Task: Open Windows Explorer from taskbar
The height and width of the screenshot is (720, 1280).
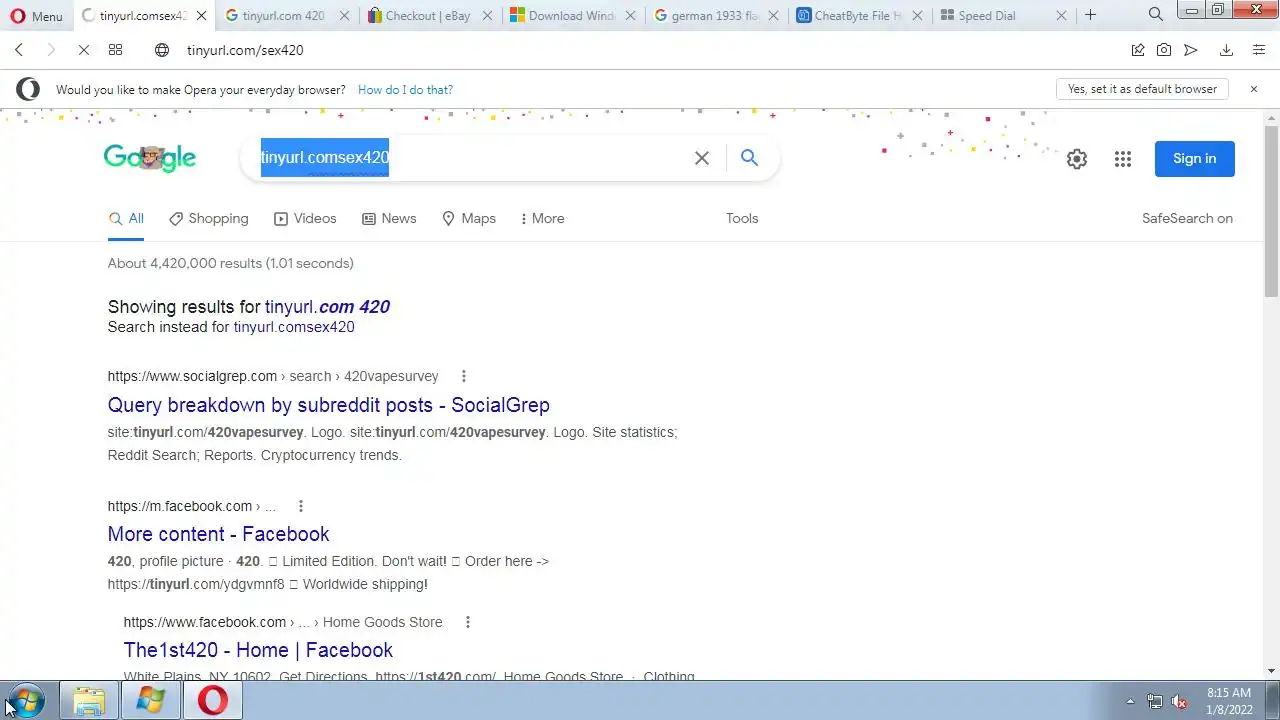Action: pyautogui.click(x=89, y=701)
